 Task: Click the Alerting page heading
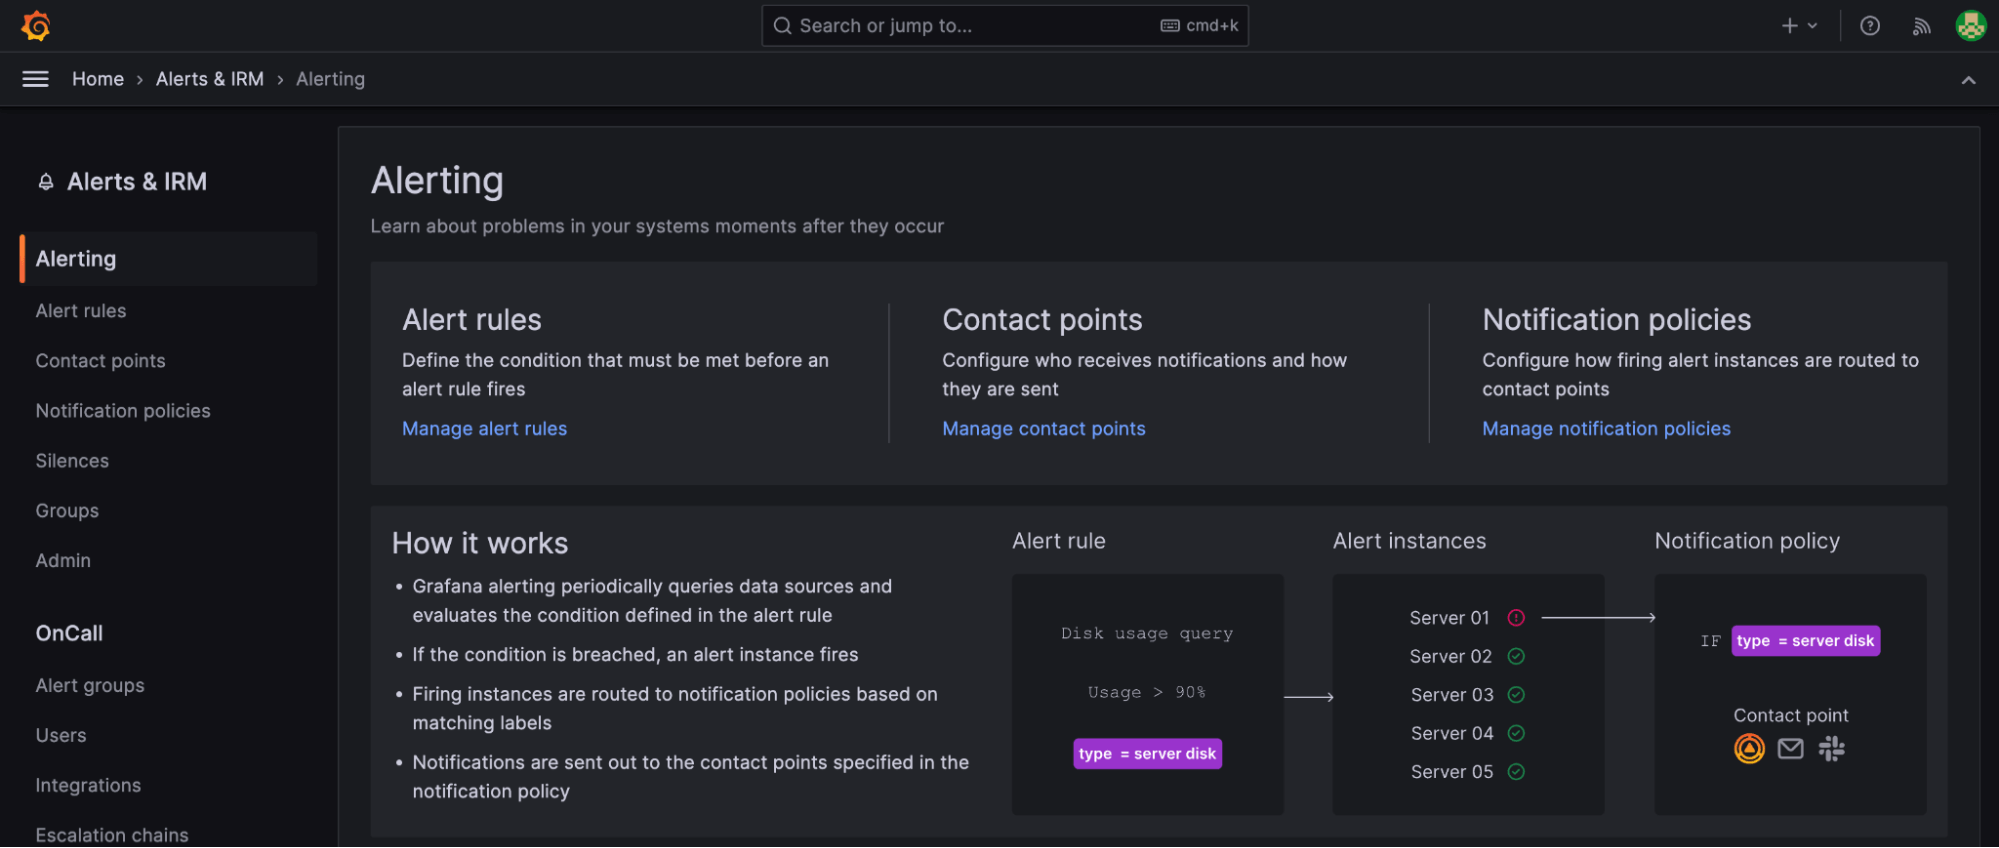(x=437, y=181)
